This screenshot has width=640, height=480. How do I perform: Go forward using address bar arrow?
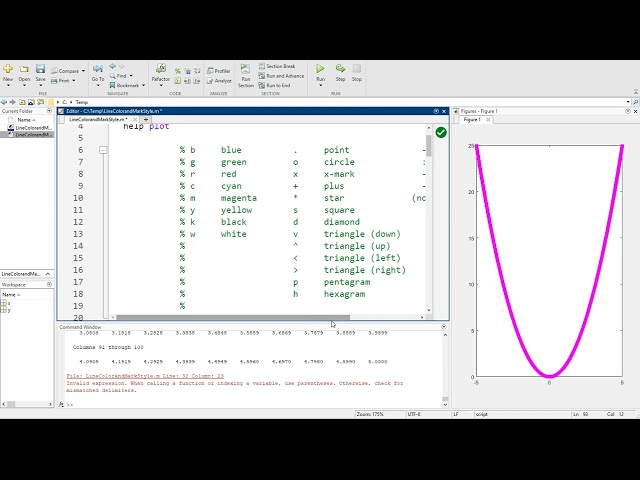point(13,102)
